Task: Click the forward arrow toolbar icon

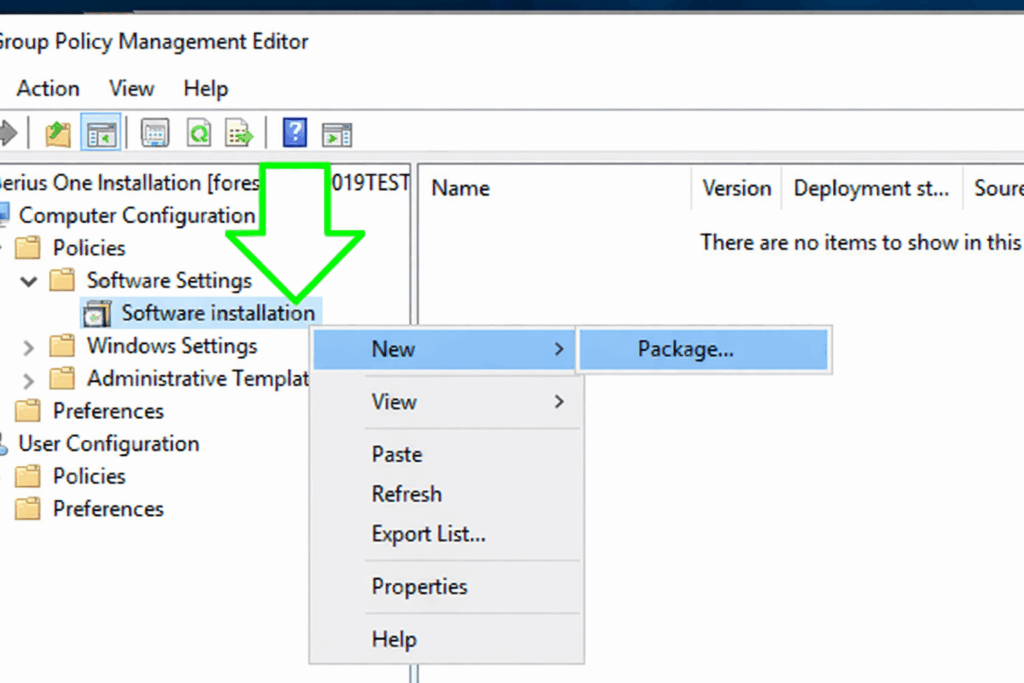Action: point(8,133)
